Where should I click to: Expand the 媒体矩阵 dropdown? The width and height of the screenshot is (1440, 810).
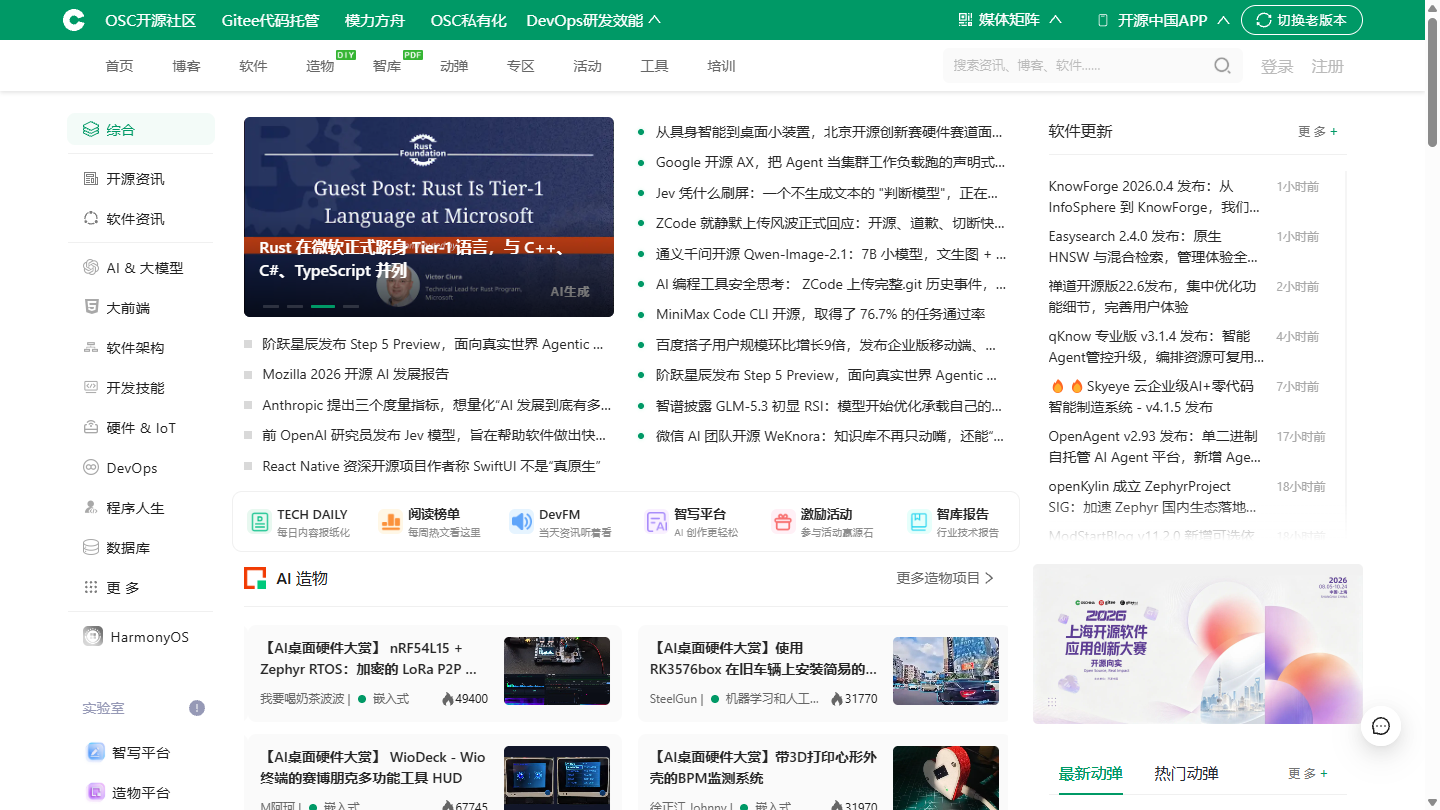(x=1010, y=20)
